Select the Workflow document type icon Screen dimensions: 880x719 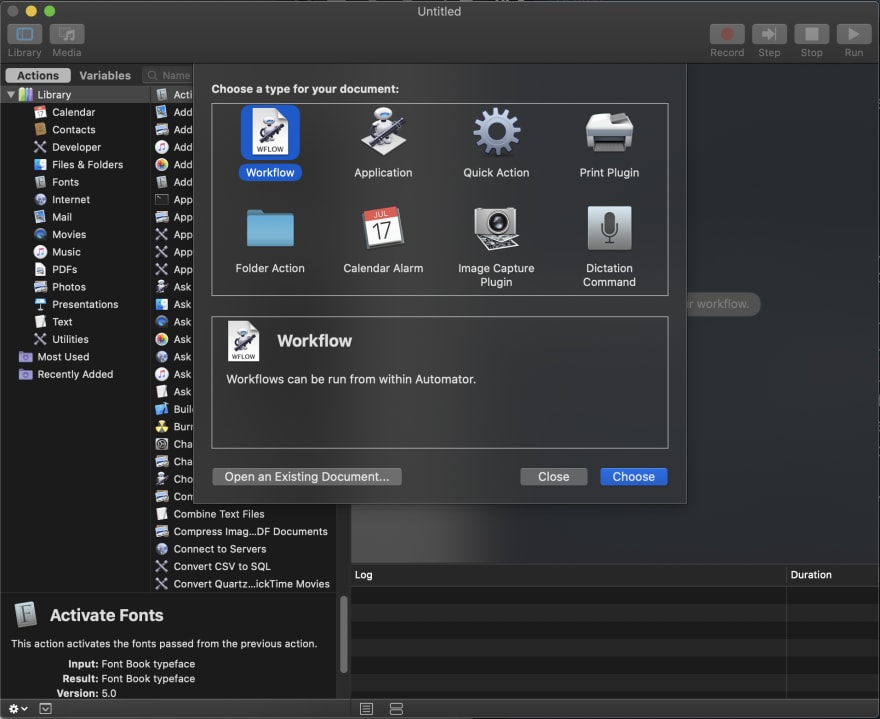[x=270, y=134]
